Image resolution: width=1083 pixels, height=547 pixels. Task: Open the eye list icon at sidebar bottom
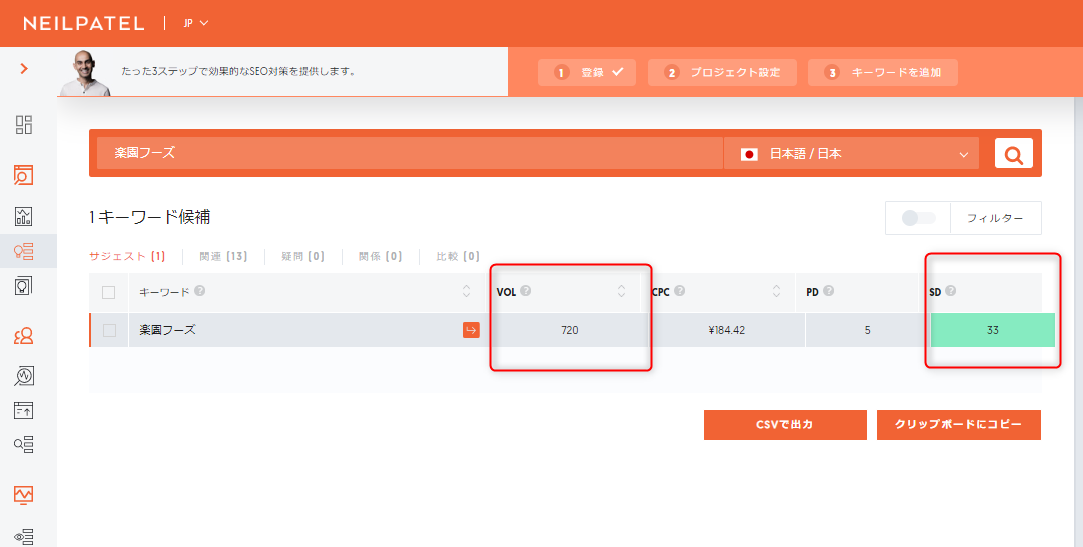click(x=23, y=537)
